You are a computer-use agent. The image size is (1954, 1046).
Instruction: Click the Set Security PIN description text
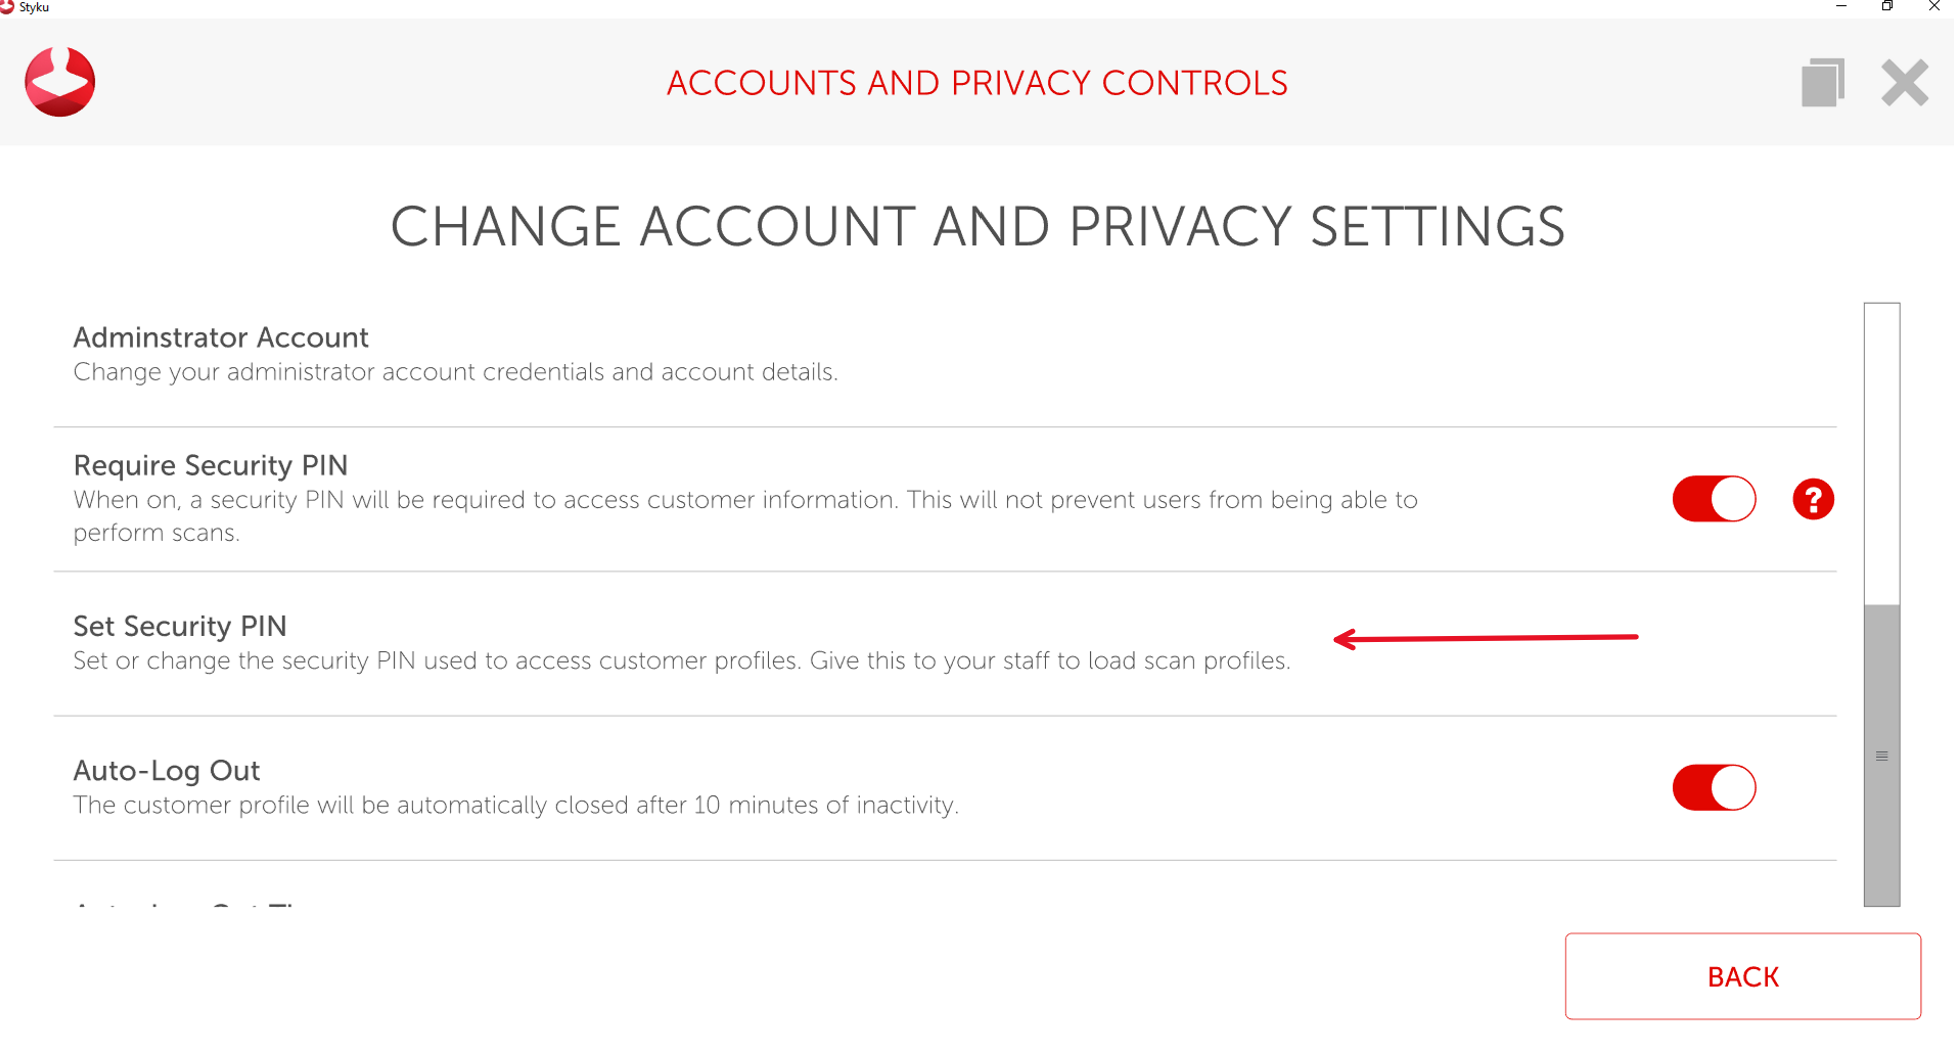tap(681, 661)
